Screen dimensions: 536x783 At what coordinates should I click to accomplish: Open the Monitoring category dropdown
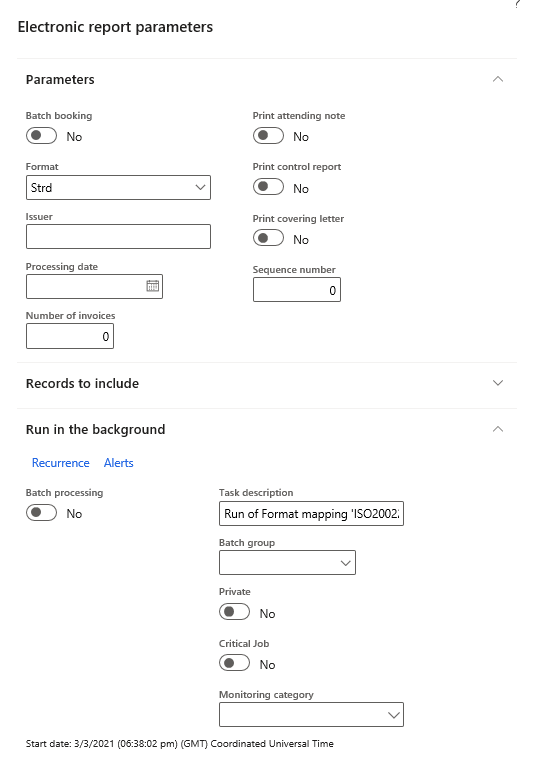(311, 715)
